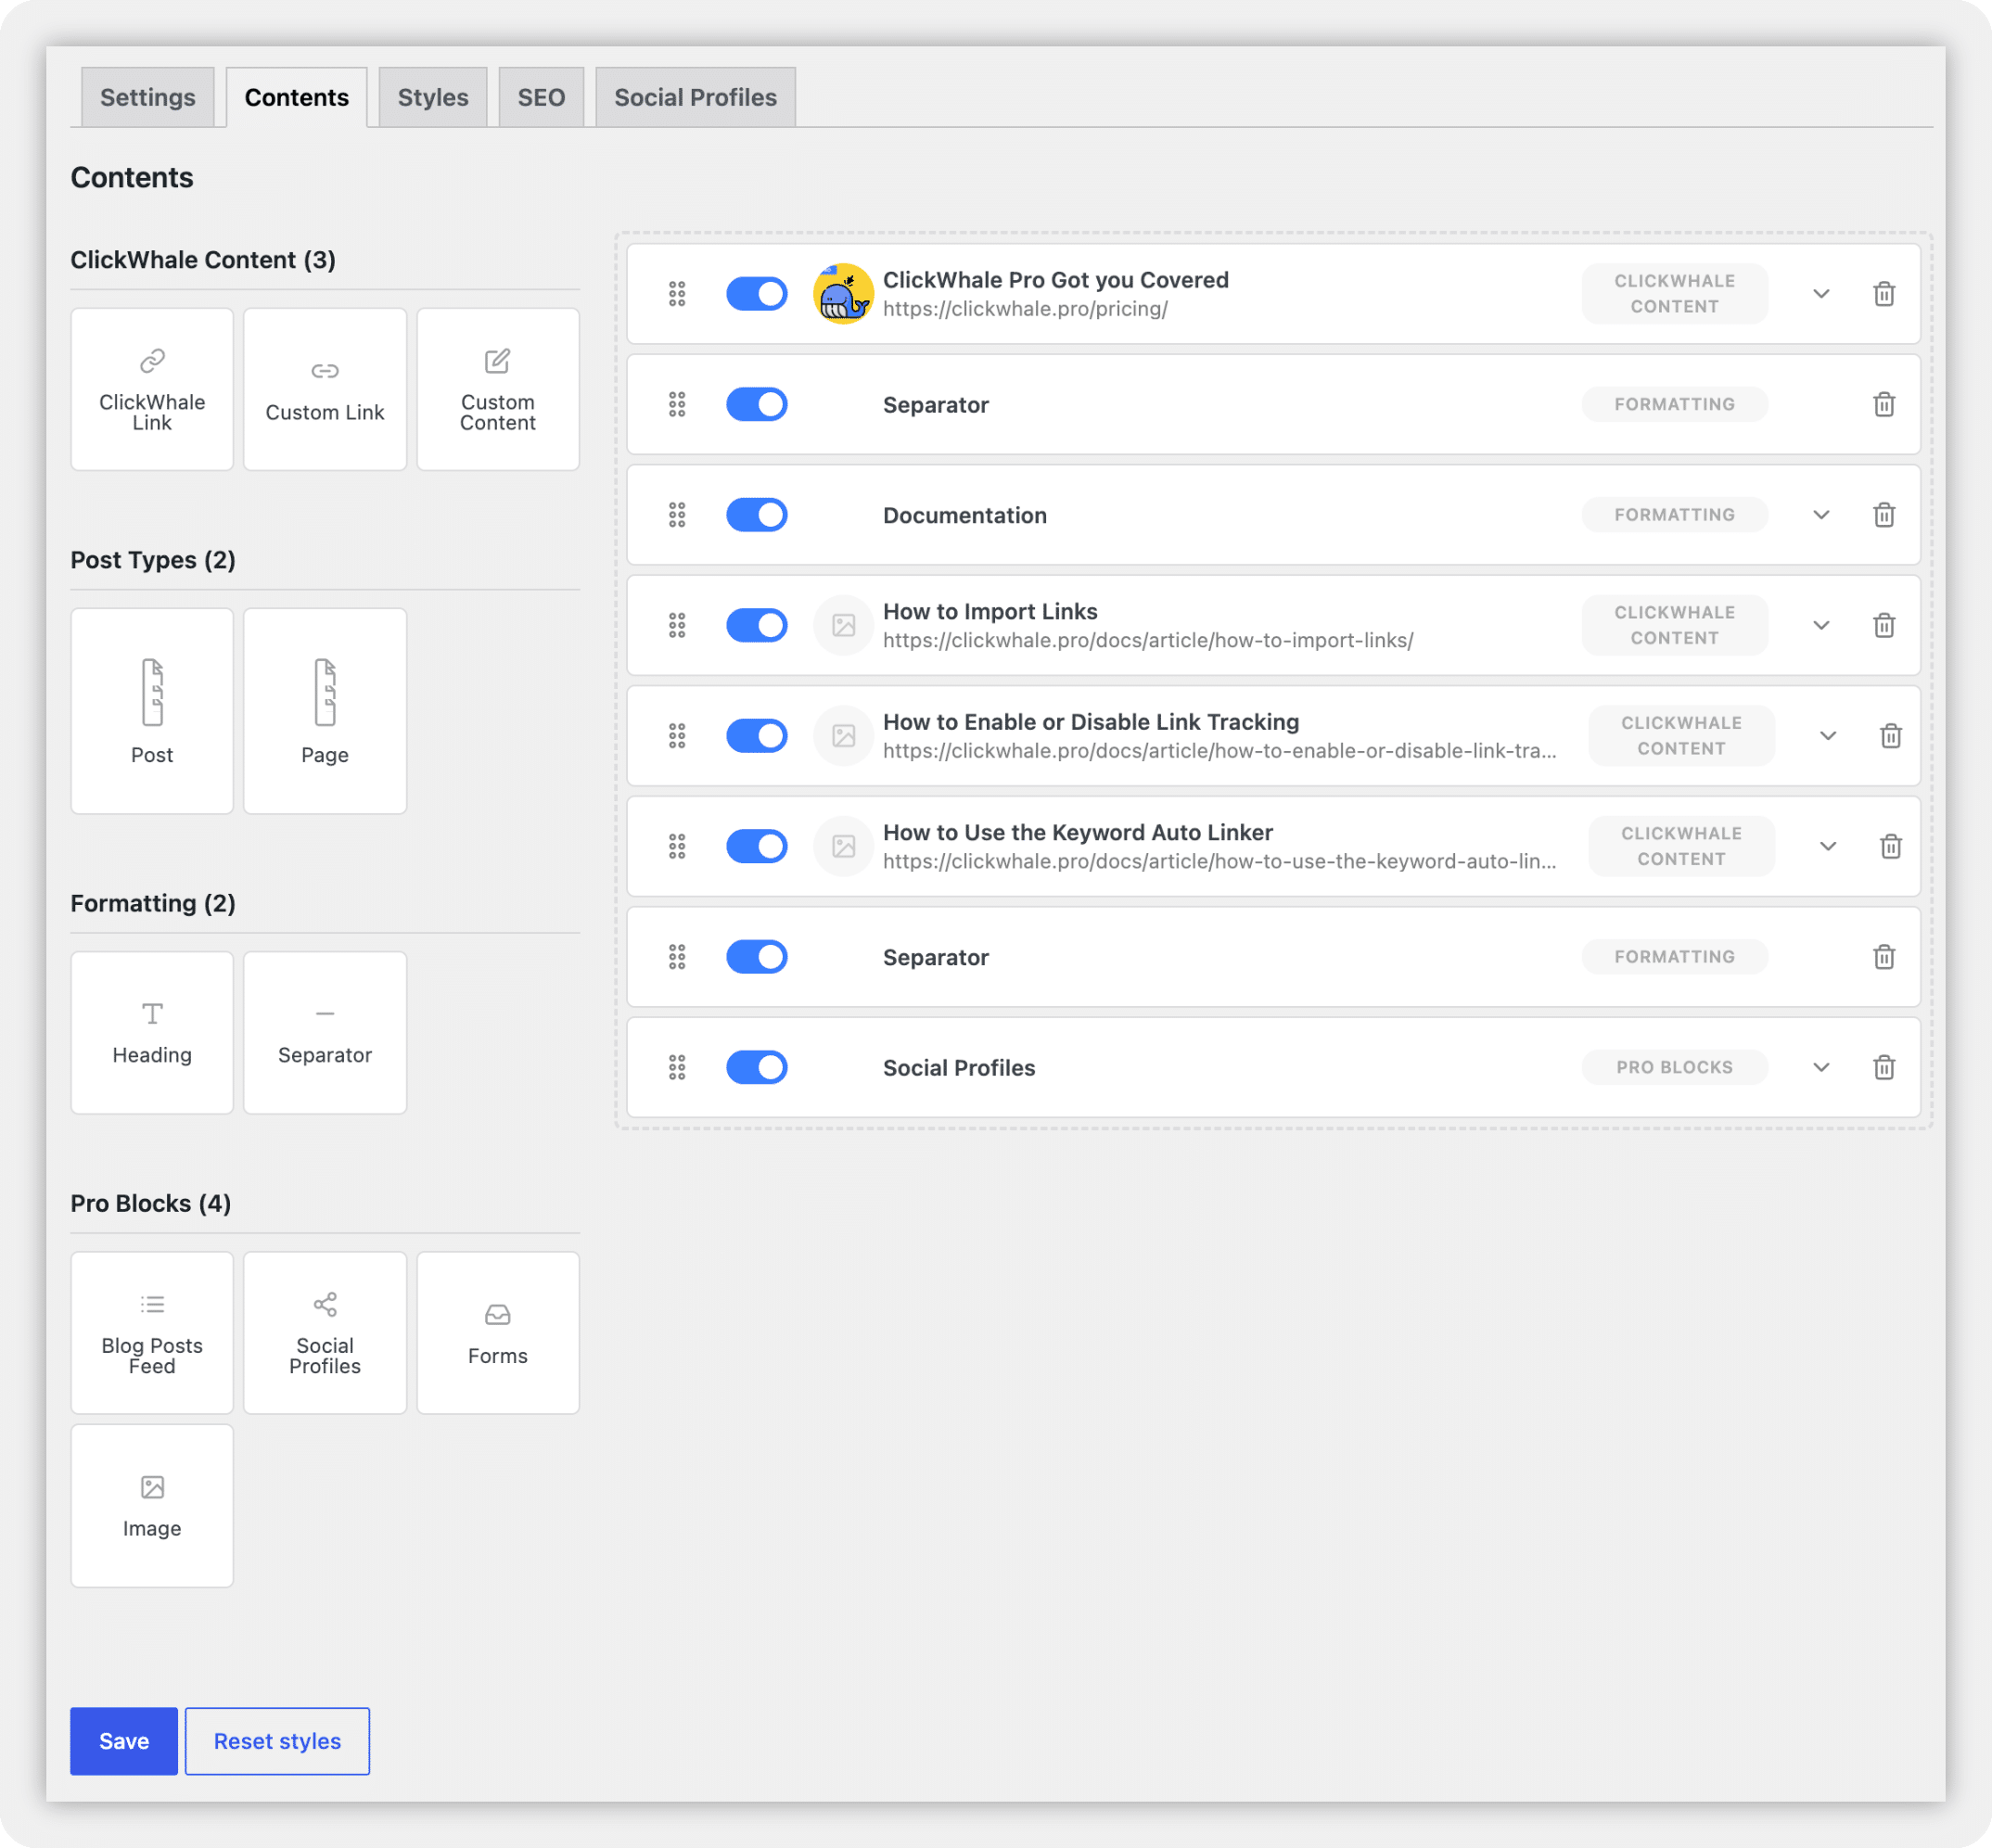This screenshot has width=1992, height=1848.
Task: Expand How to Import Links row
Action: pos(1821,625)
